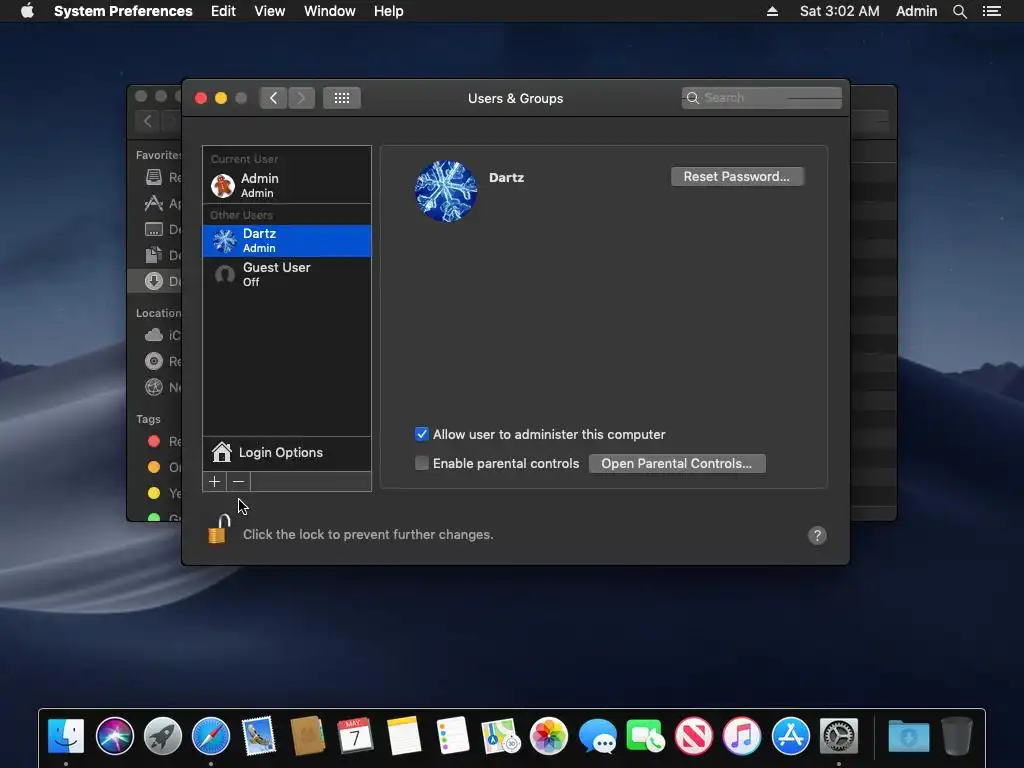This screenshot has width=1024, height=768.
Task: Open News from the Dock
Action: click(694, 735)
